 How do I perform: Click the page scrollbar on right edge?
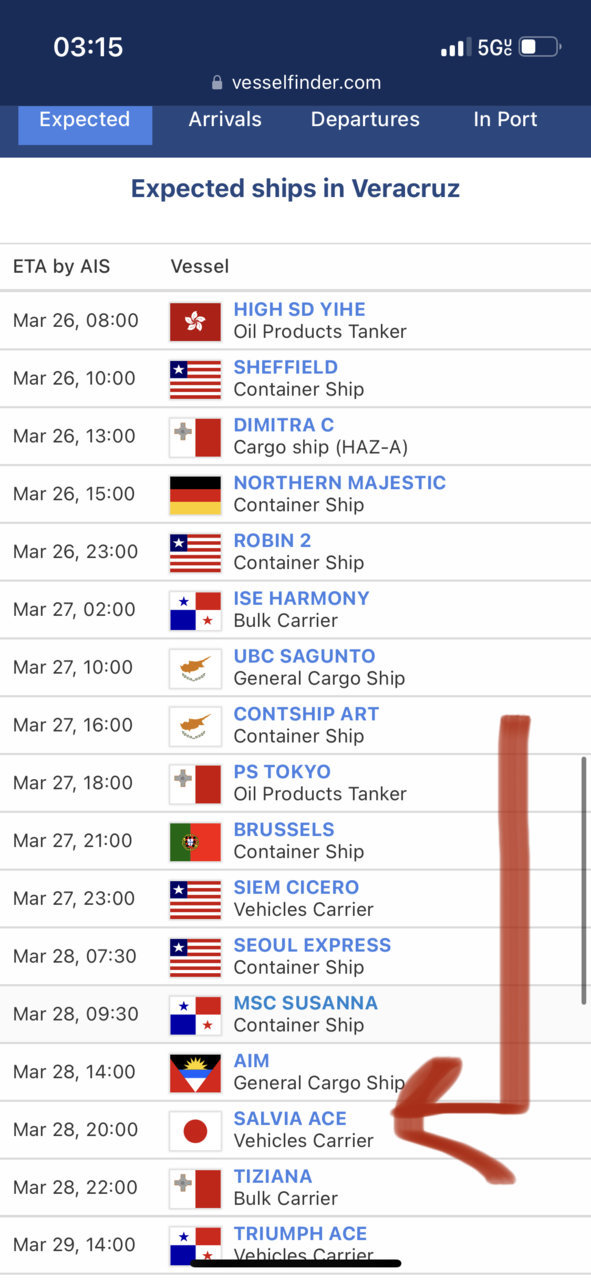[584, 880]
